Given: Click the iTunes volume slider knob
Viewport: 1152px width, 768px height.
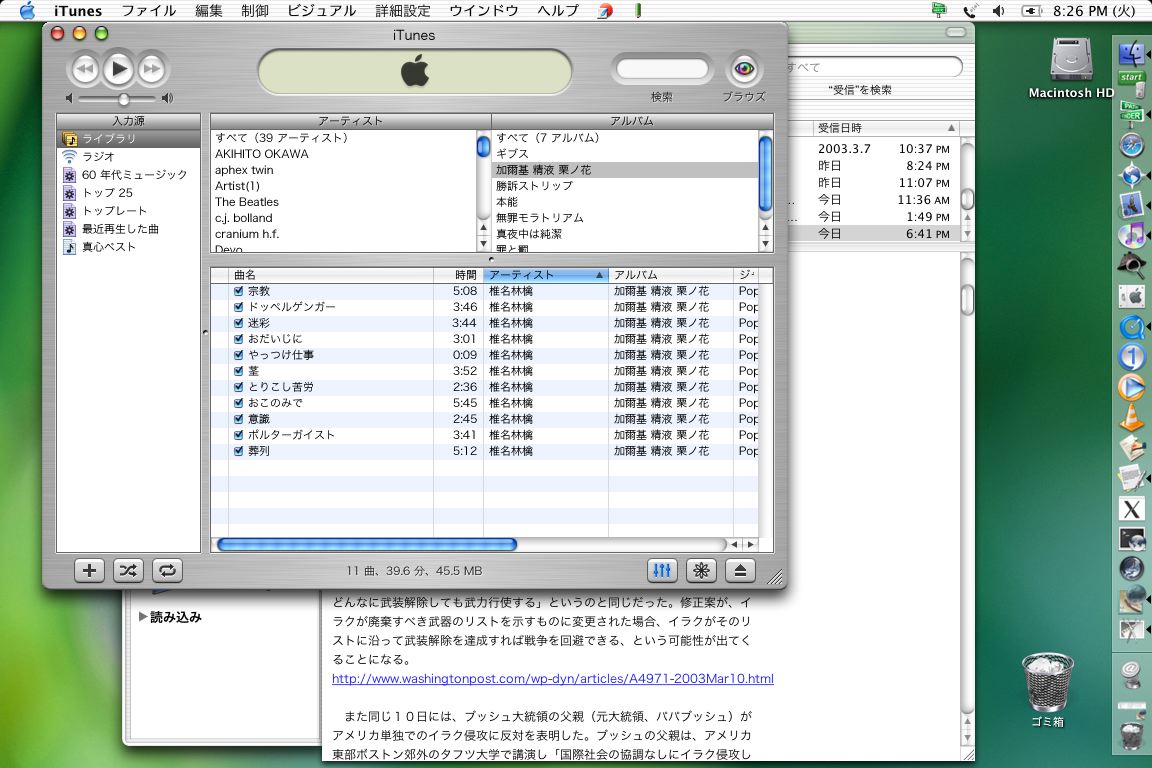Looking at the screenshot, I should coord(123,98).
